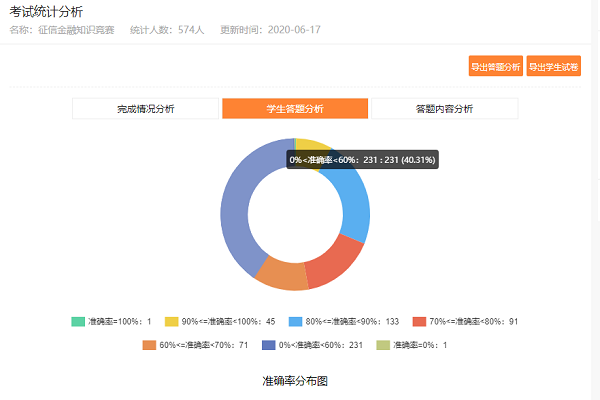This screenshot has height=400, width=600.
Task: Click the 考试统计分析 page heading
Action: [x=46, y=11]
